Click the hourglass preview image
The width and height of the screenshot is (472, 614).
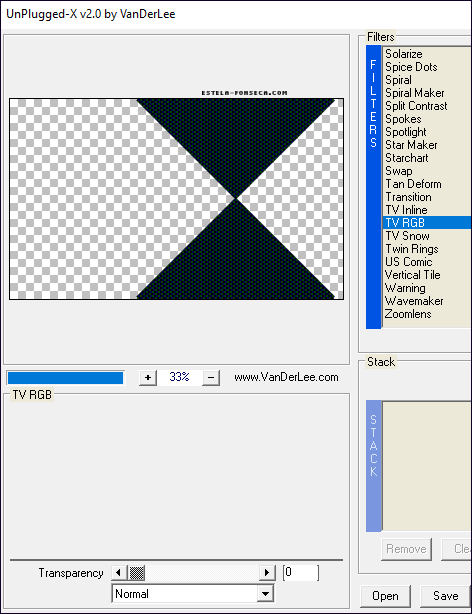pyautogui.click(x=176, y=199)
